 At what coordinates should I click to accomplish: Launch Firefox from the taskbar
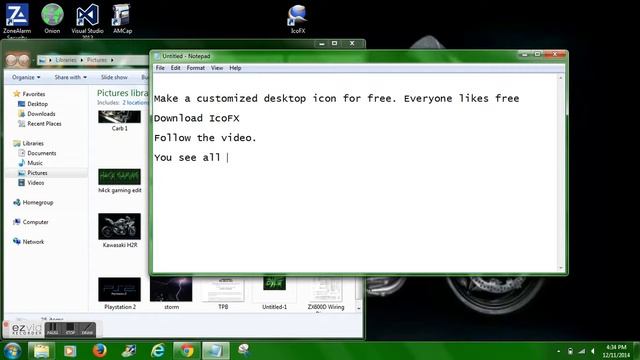pos(99,351)
